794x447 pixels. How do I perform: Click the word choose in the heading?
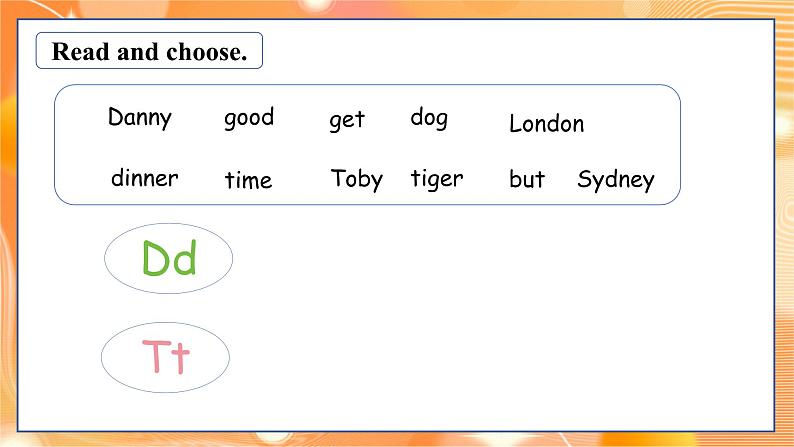click(x=207, y=52)
